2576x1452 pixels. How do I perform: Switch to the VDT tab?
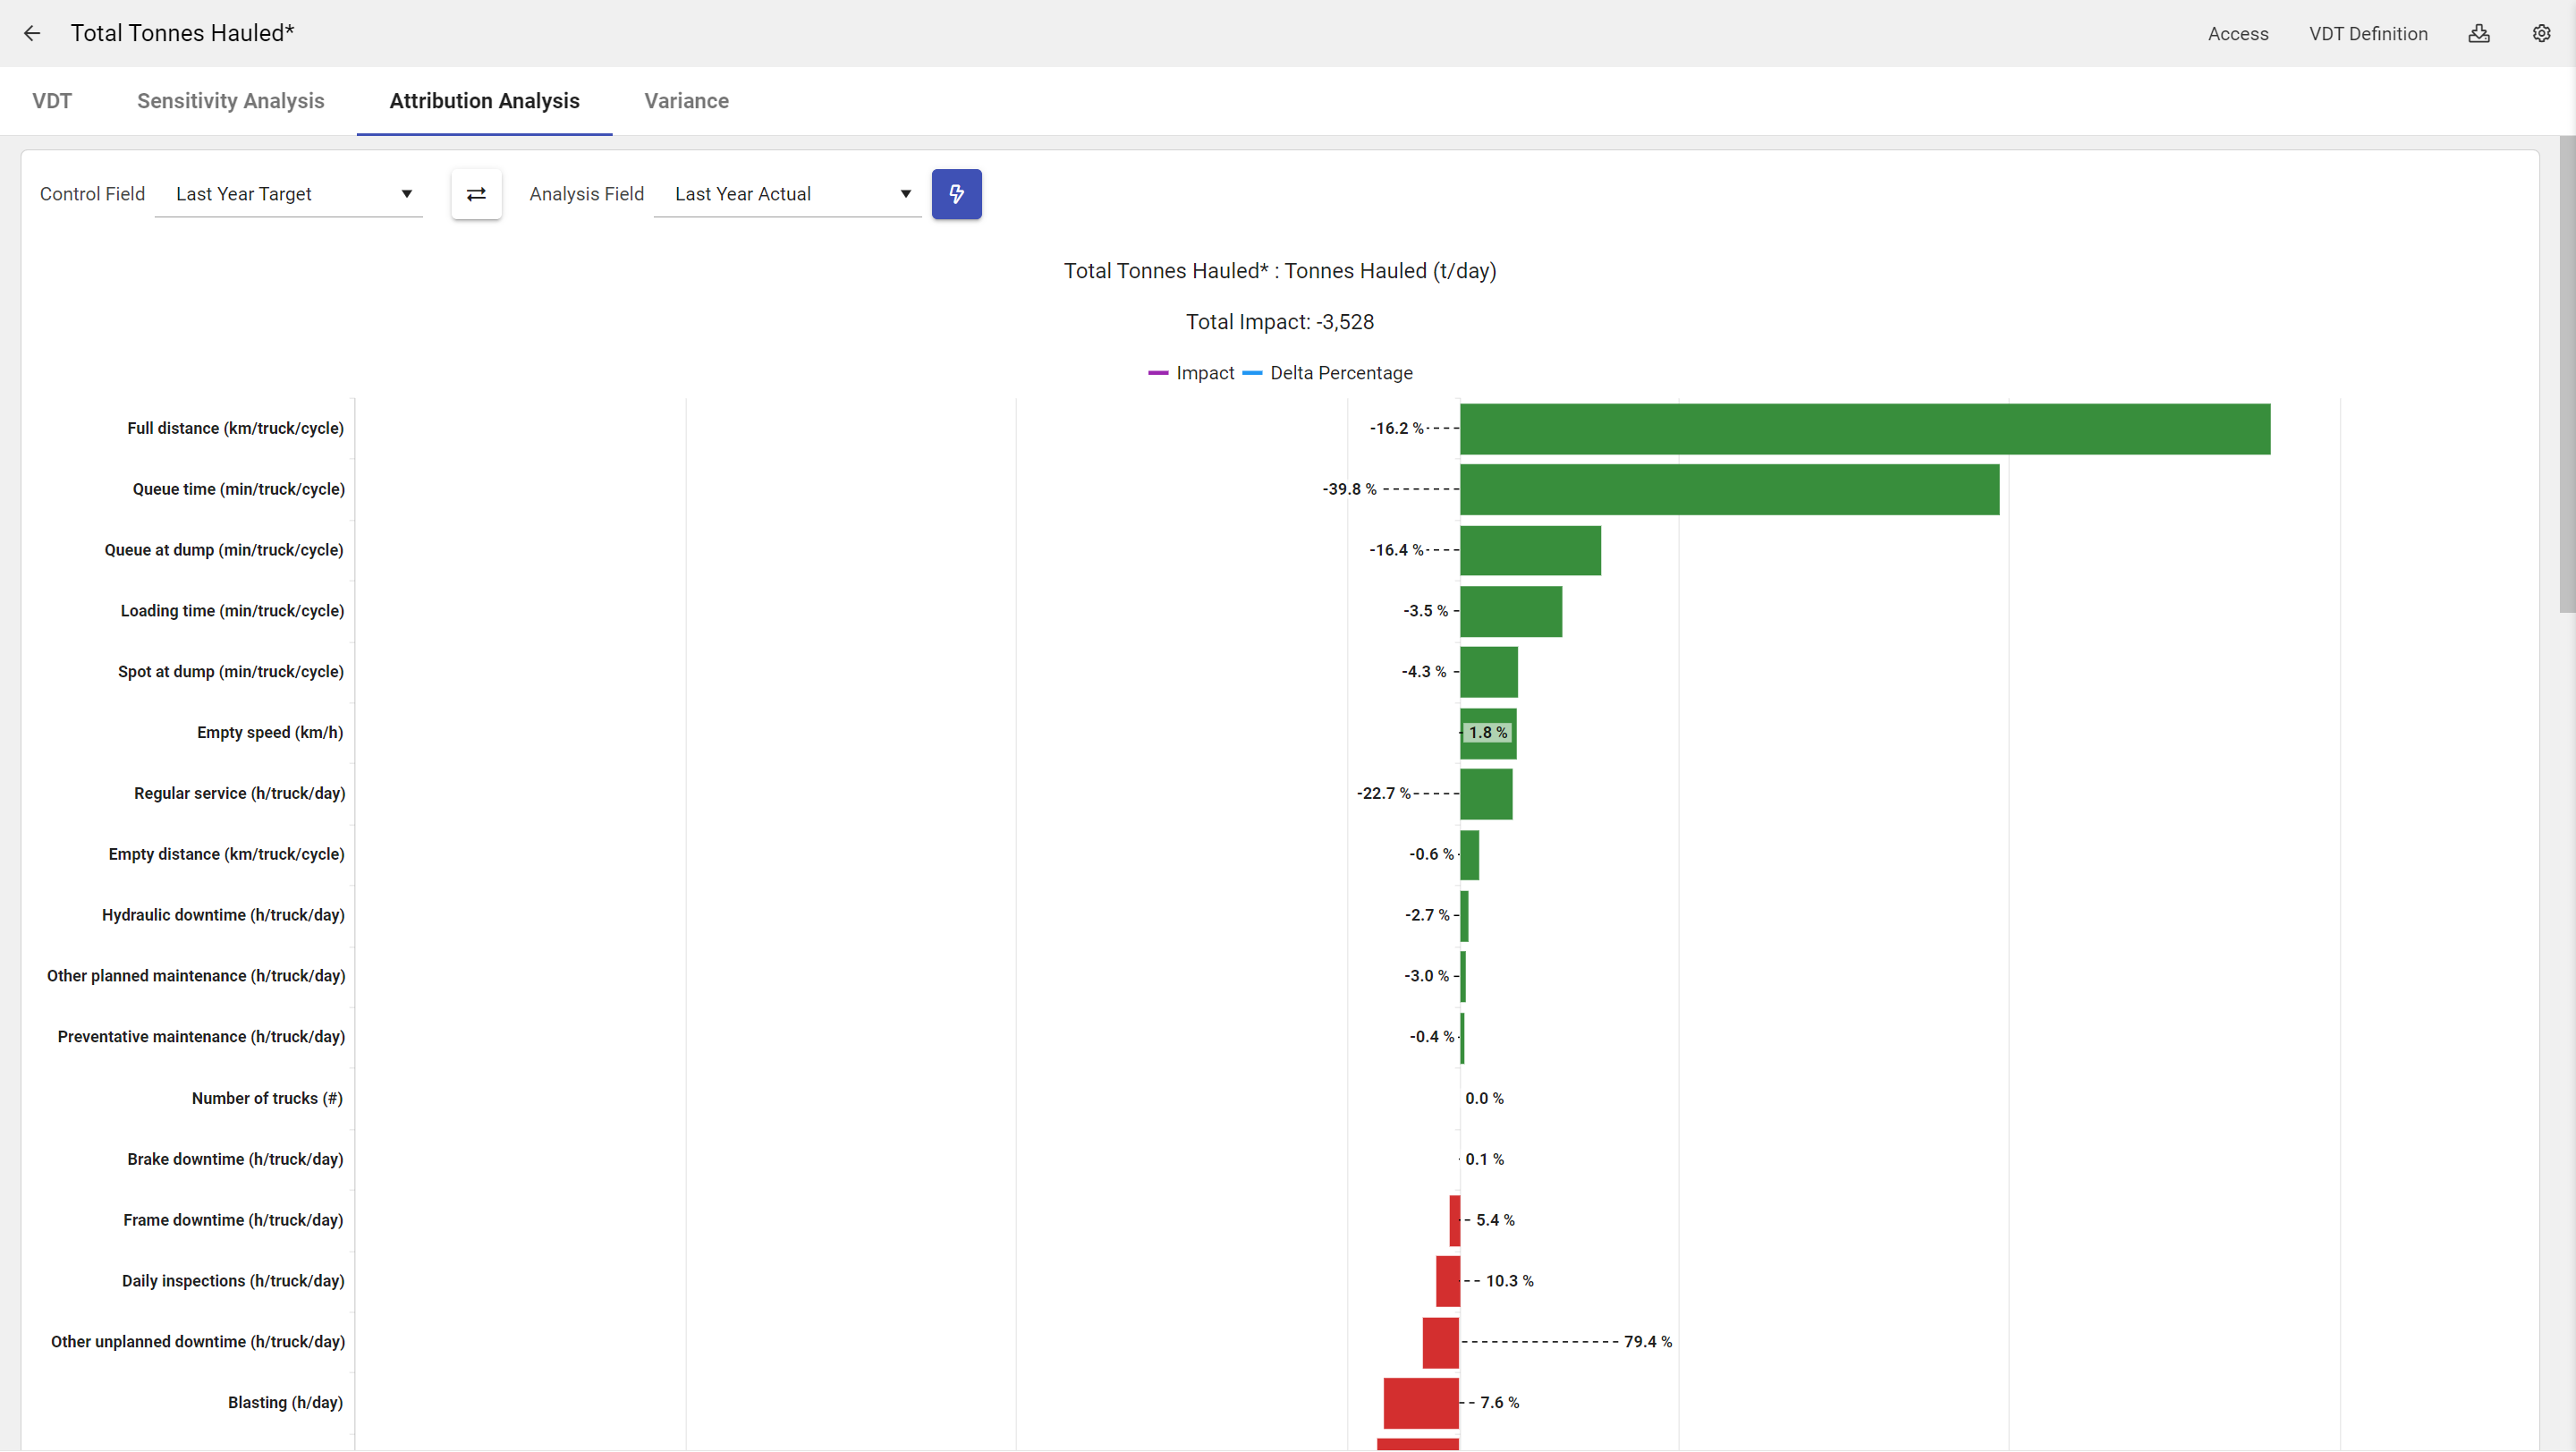[52, 101]
